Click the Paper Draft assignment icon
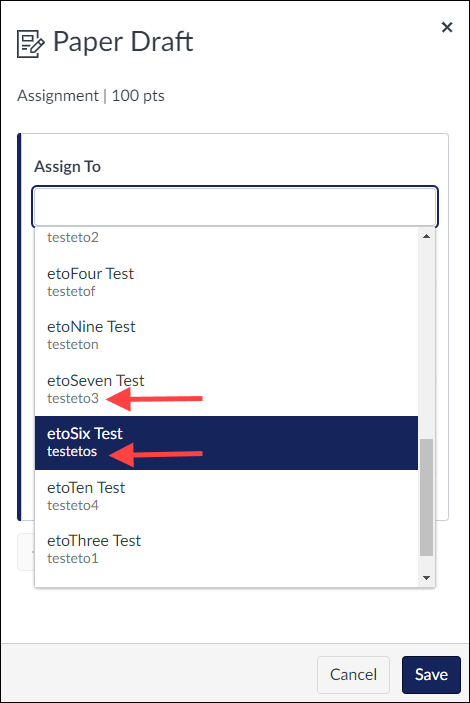 tap(30, 43)
